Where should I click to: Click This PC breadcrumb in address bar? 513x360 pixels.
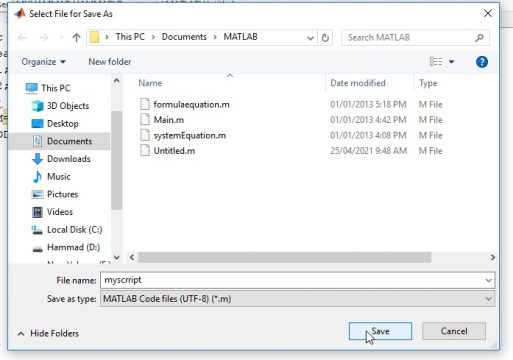[130, 37]
